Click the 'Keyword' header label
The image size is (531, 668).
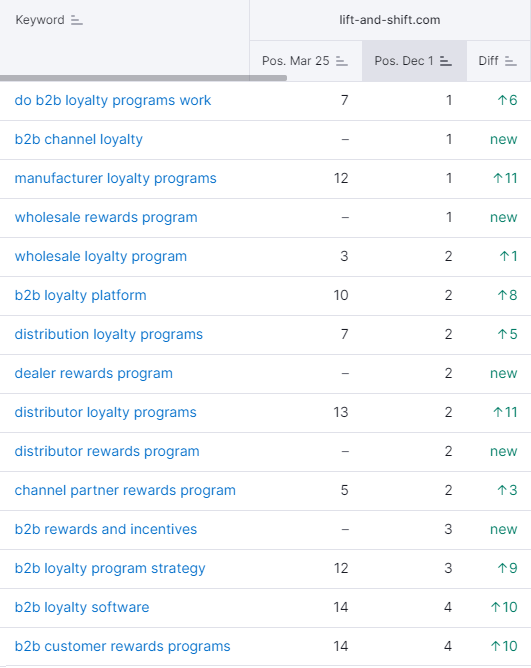[40, 20]
